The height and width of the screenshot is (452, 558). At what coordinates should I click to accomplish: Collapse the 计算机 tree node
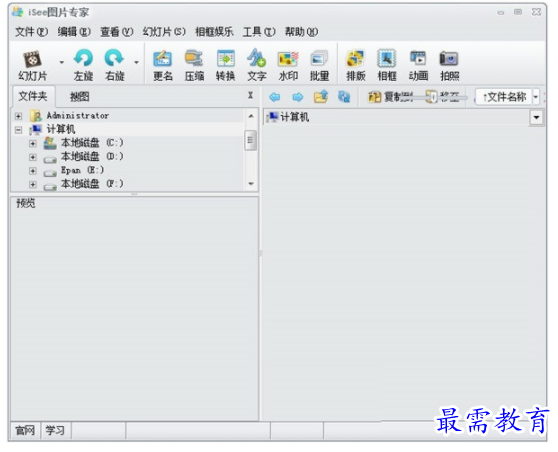tap(19, 130)
